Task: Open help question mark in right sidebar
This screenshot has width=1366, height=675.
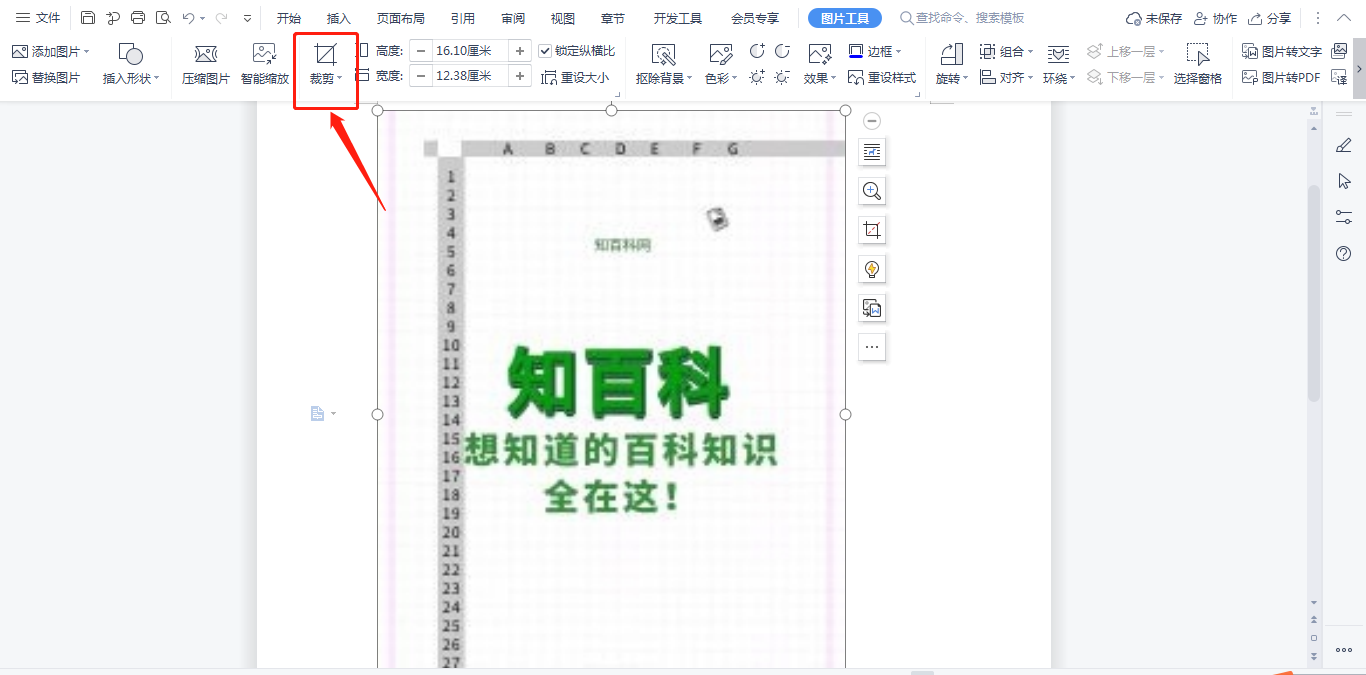Action: coord(1344,254)
